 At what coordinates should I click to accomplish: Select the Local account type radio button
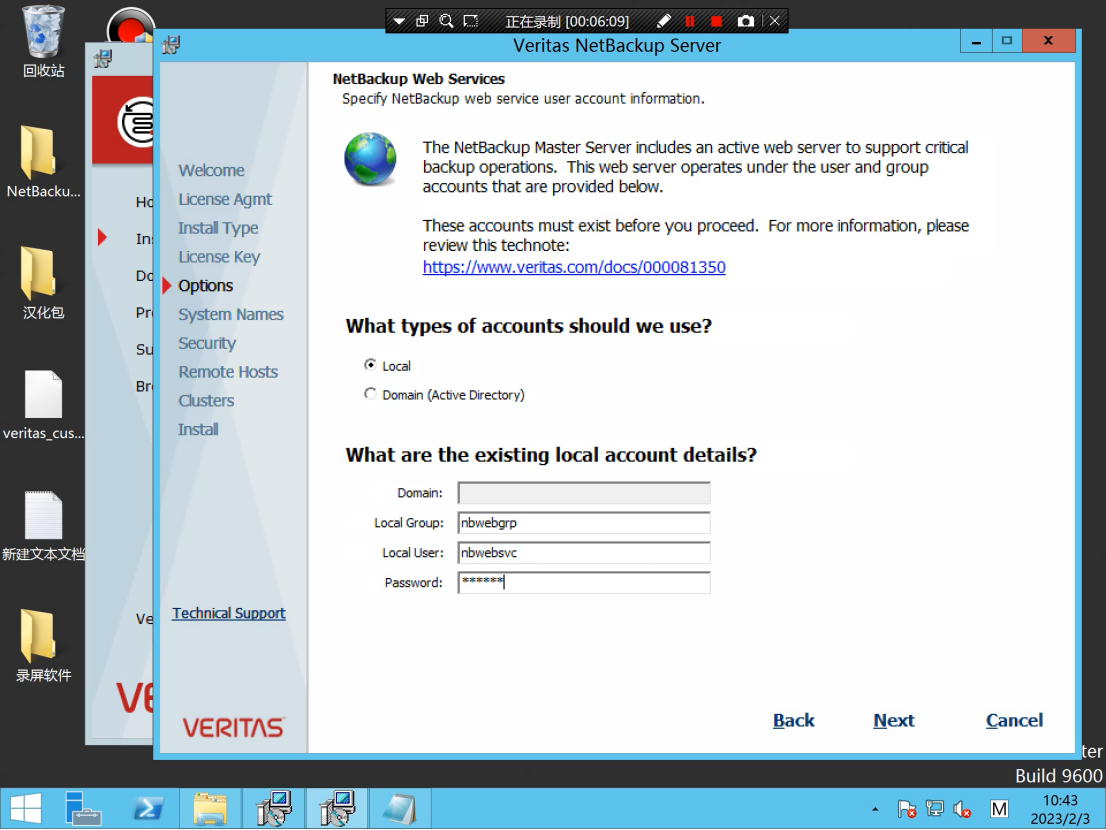[x=370, y=365]
